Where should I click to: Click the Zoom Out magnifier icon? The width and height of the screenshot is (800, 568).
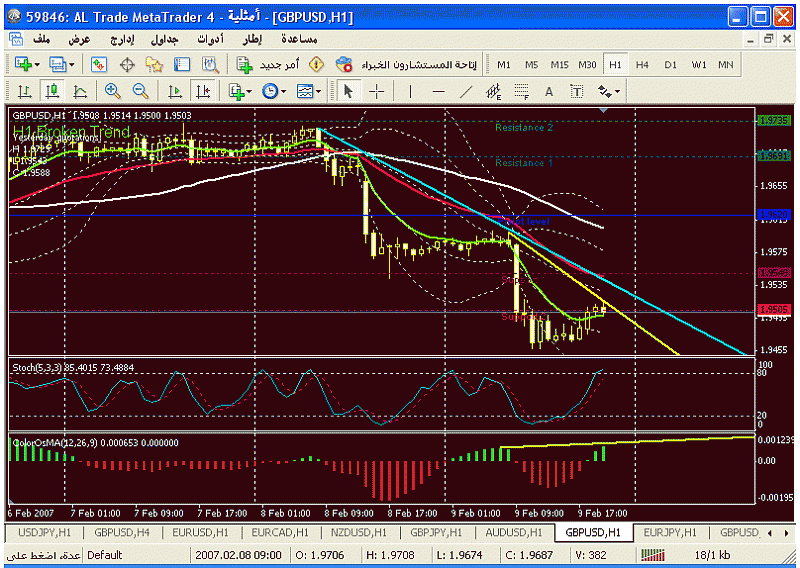140,91
